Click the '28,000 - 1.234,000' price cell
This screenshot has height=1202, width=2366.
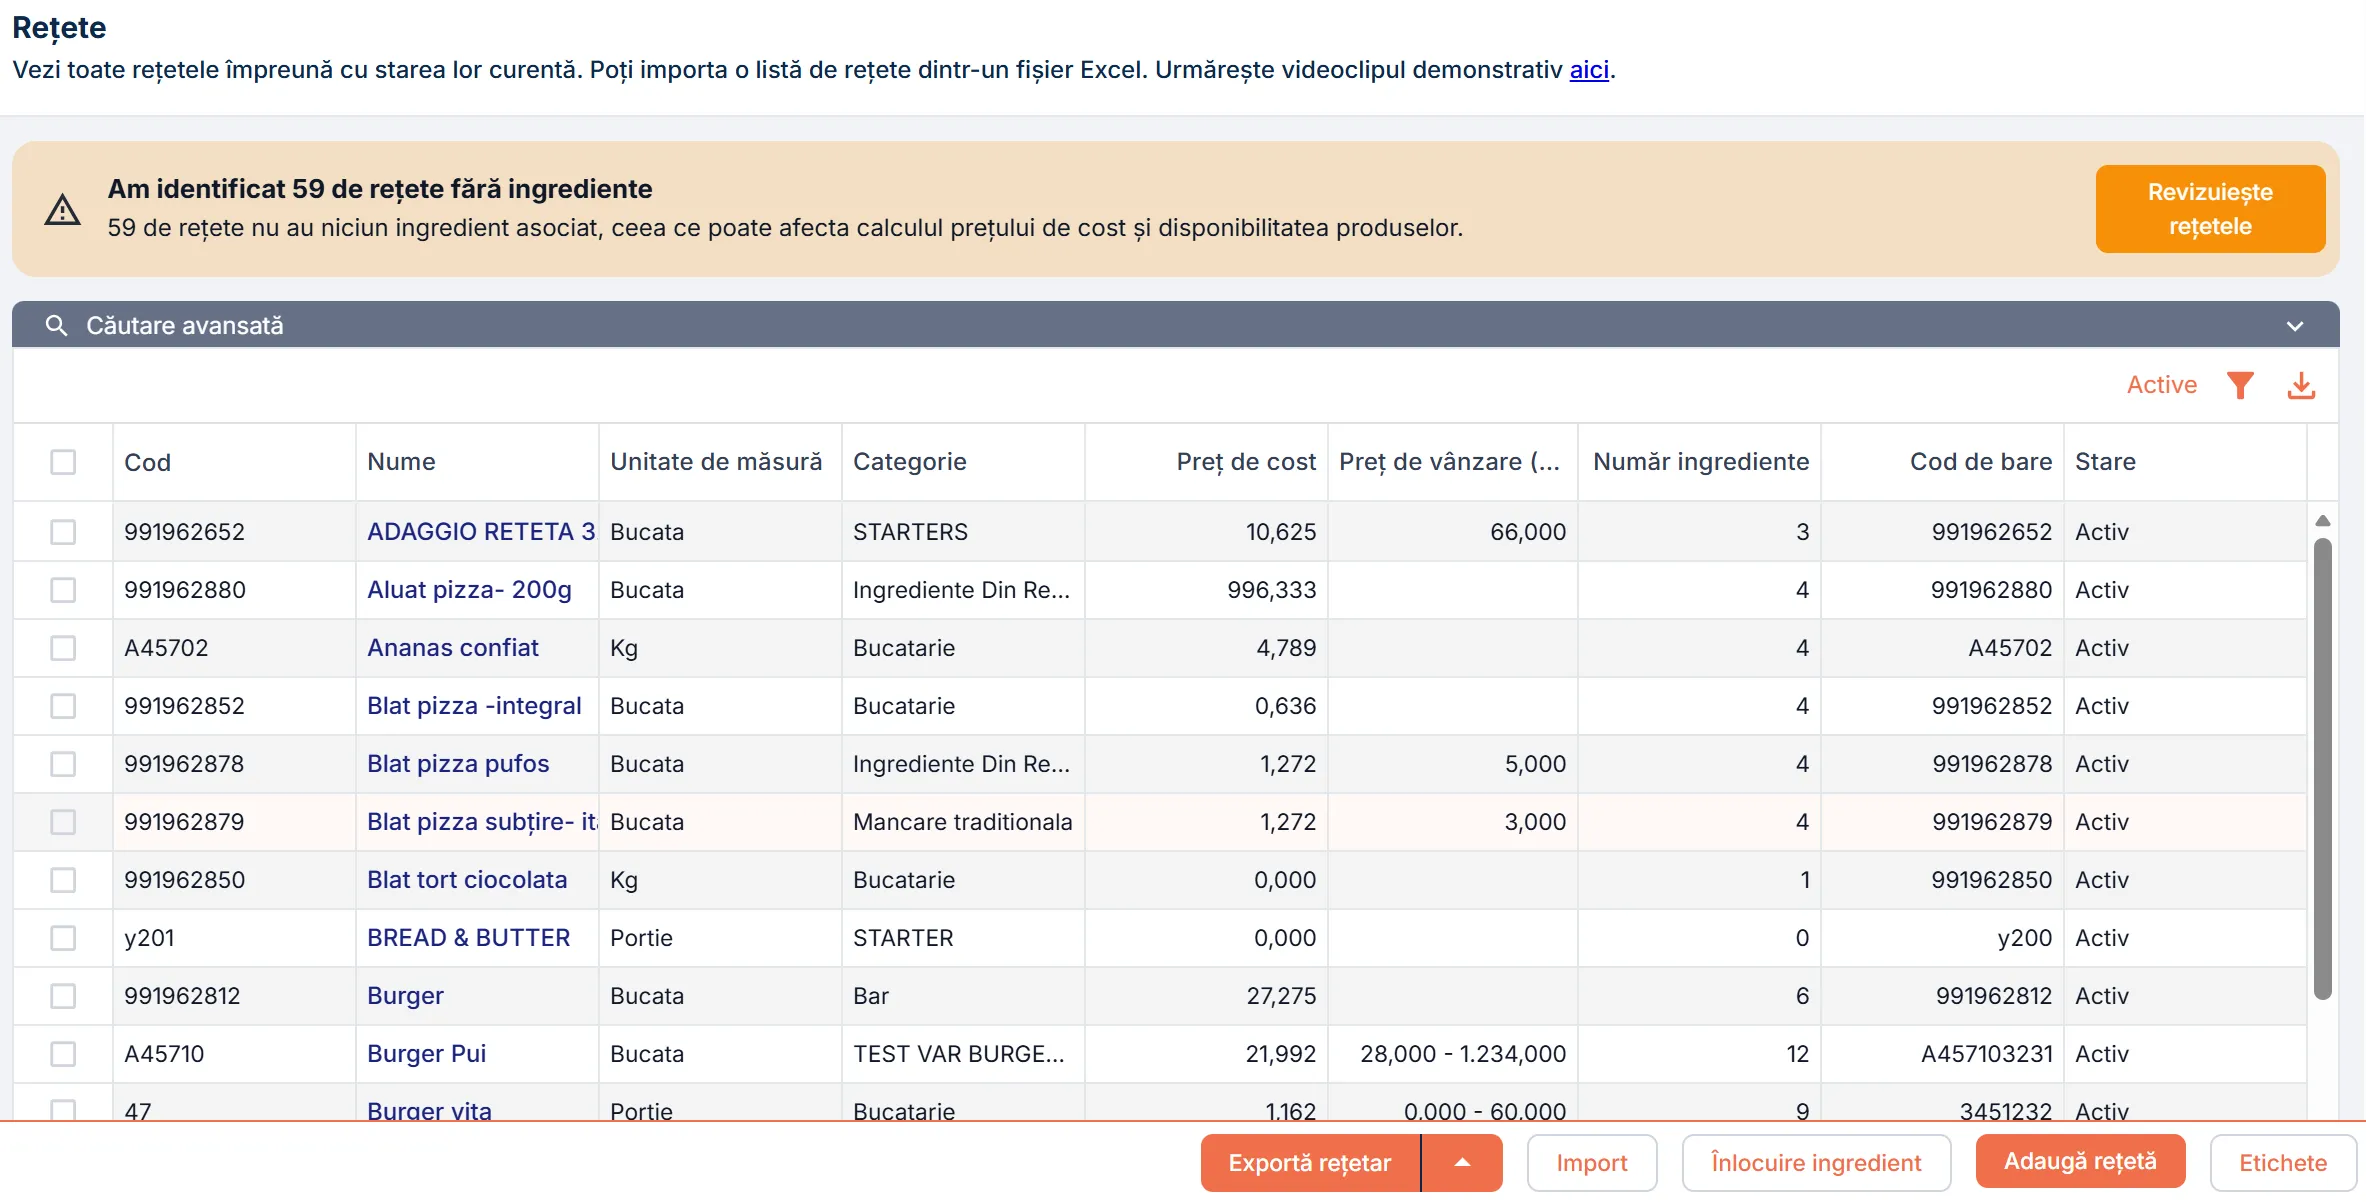[x=1453, y=1054]
